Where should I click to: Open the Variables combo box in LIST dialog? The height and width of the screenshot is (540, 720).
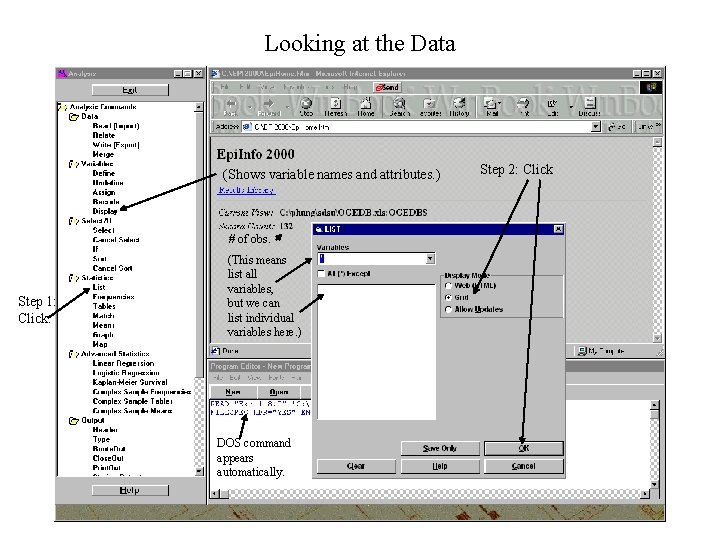click(430, 259)
